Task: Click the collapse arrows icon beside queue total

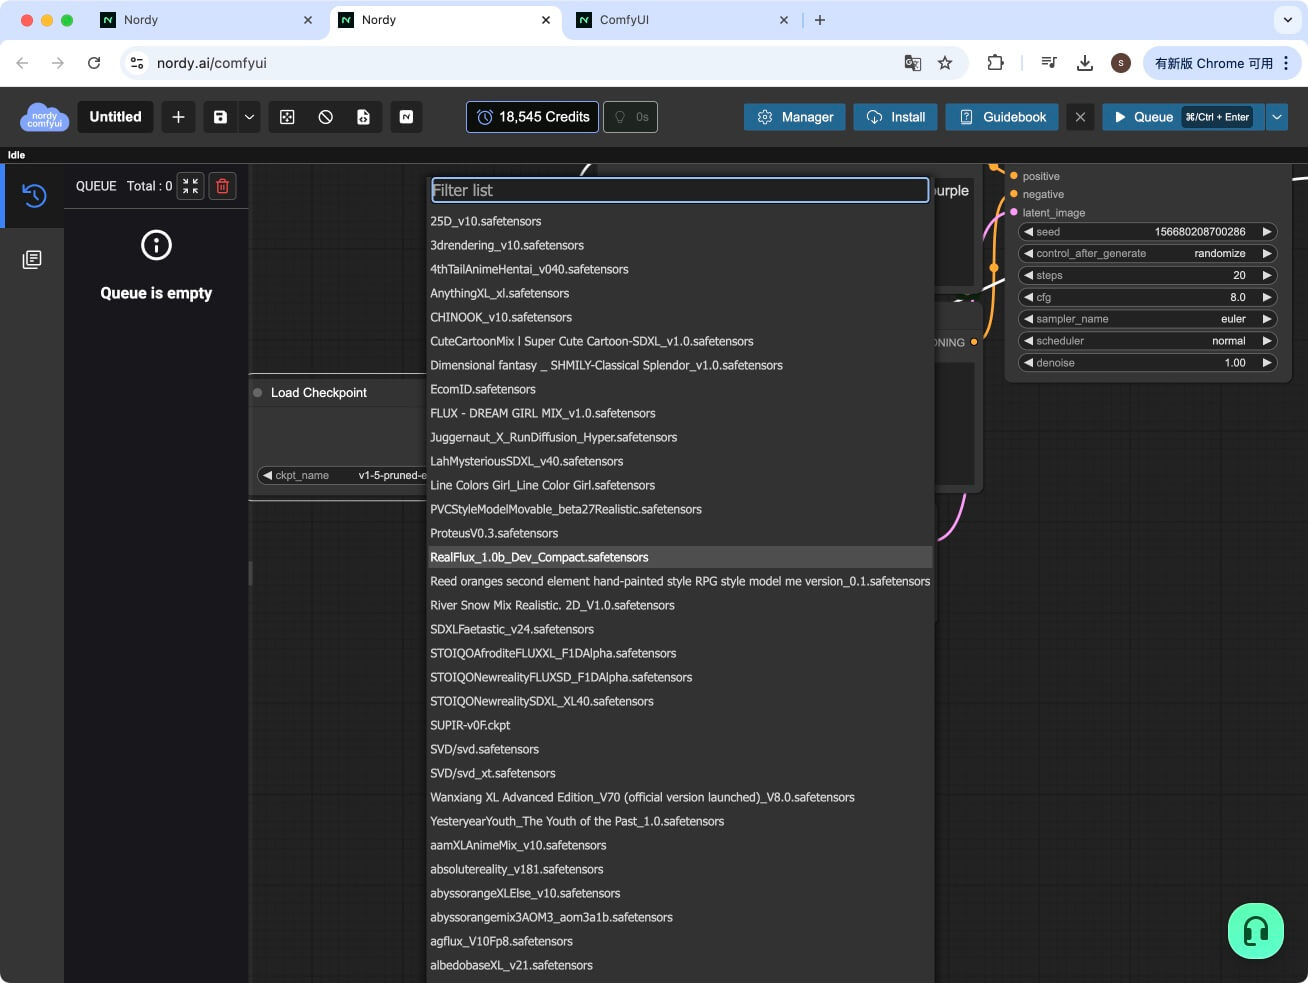Action: (190, 186)
